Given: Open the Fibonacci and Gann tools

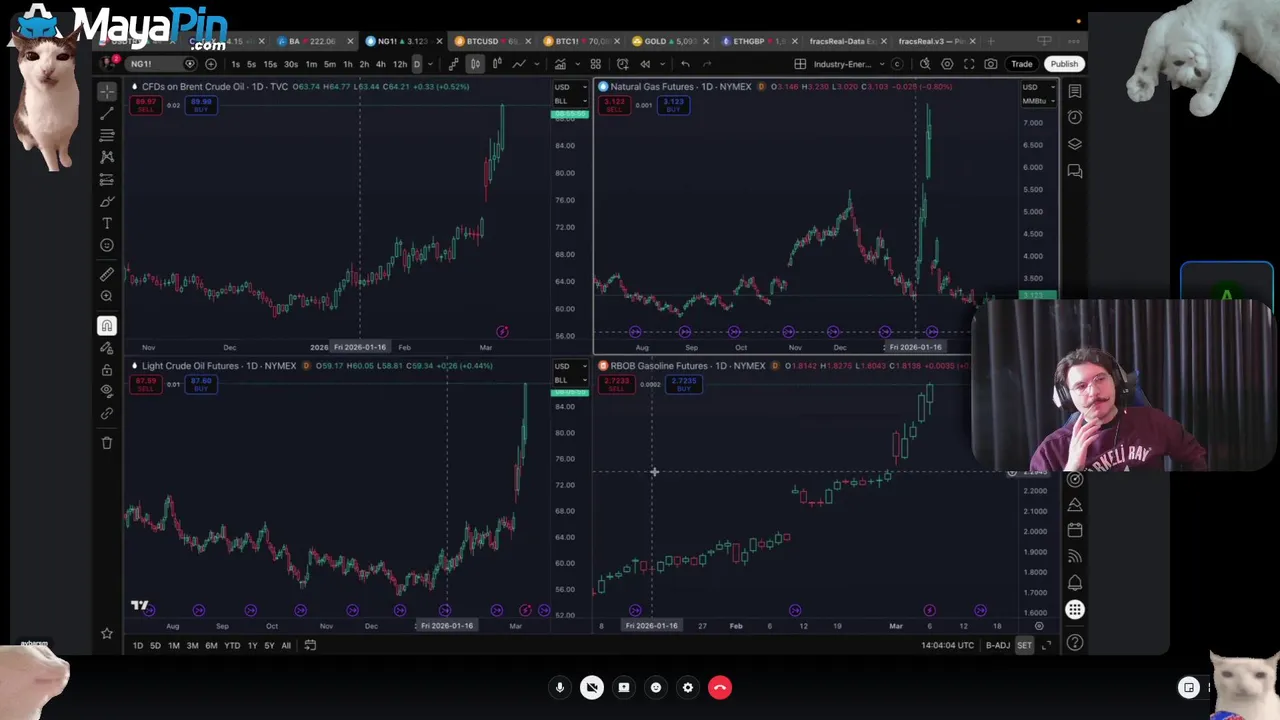Looking at the screenshot, I should [x=107, y=135].
